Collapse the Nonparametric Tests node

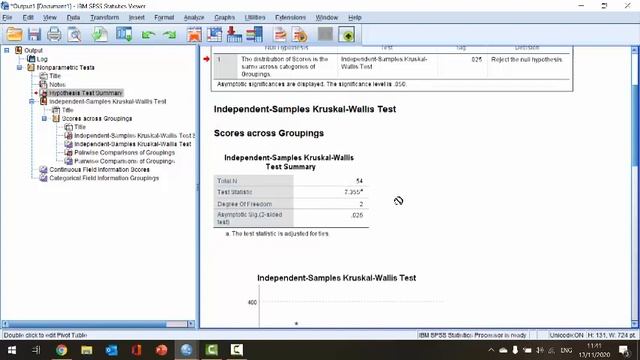coord(19,67)
